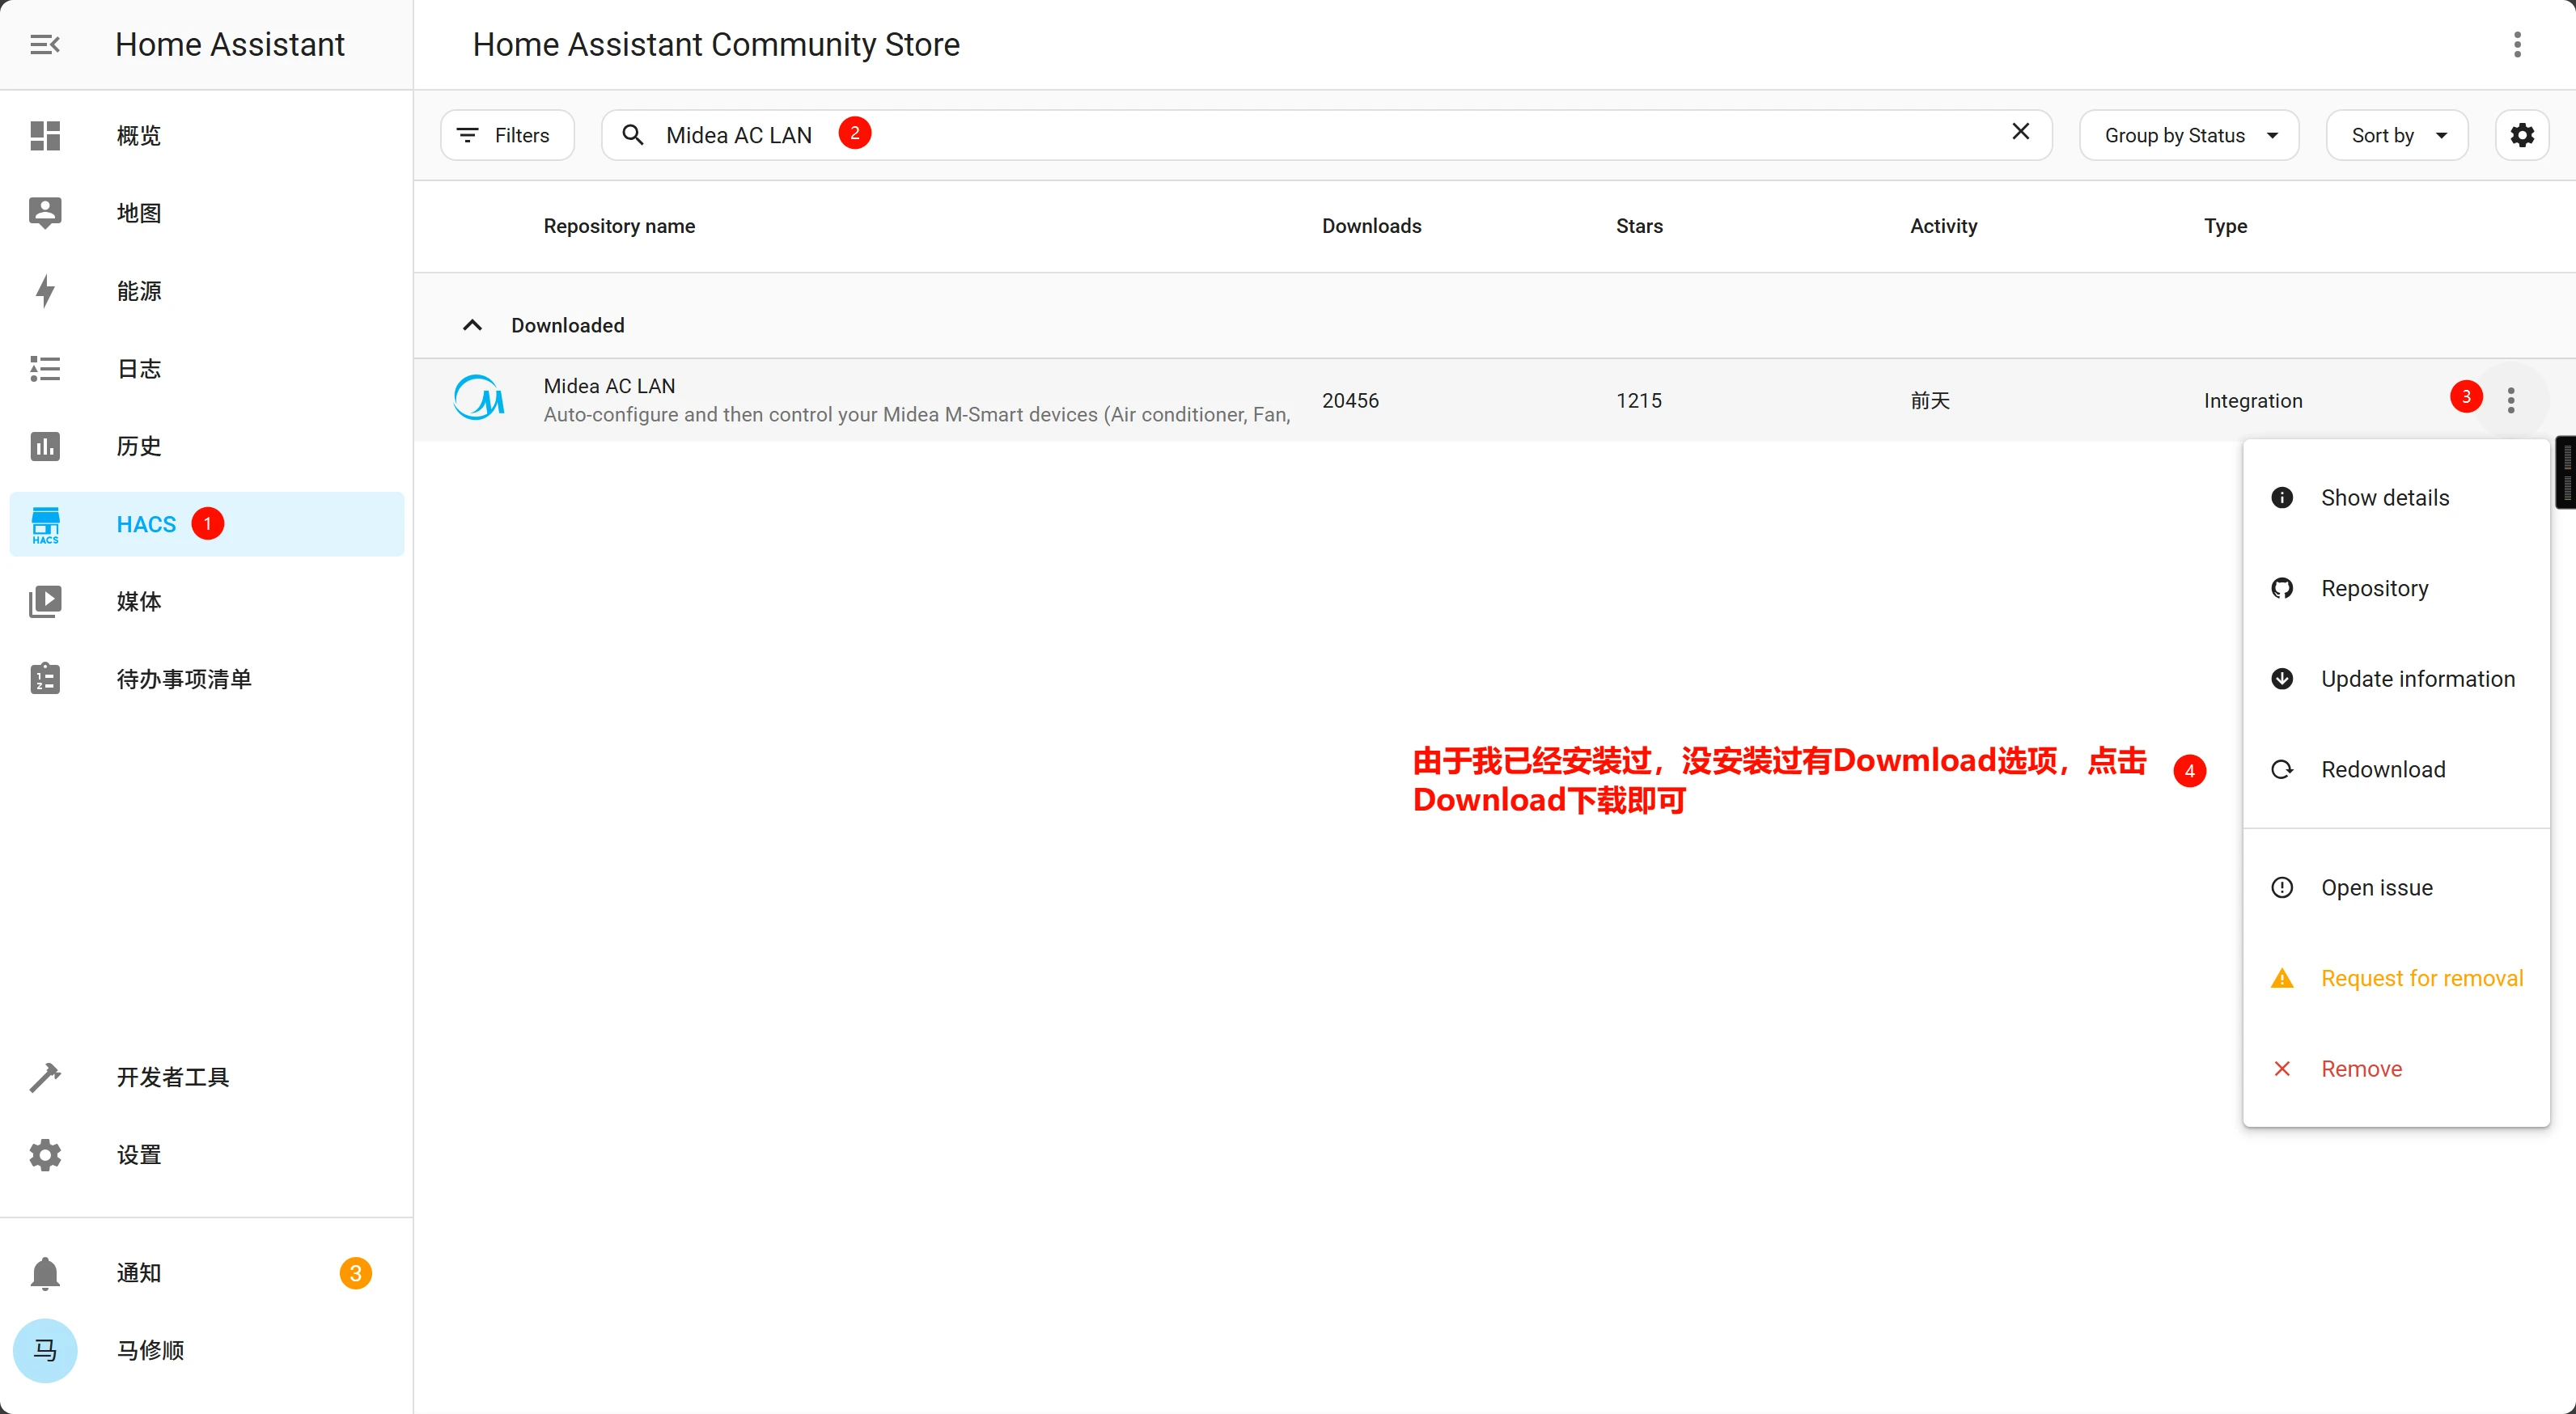Open the Midea AC LAN row's three-dot menu
Screen dimensions: 2576x1414
[x=2511, y=400]
